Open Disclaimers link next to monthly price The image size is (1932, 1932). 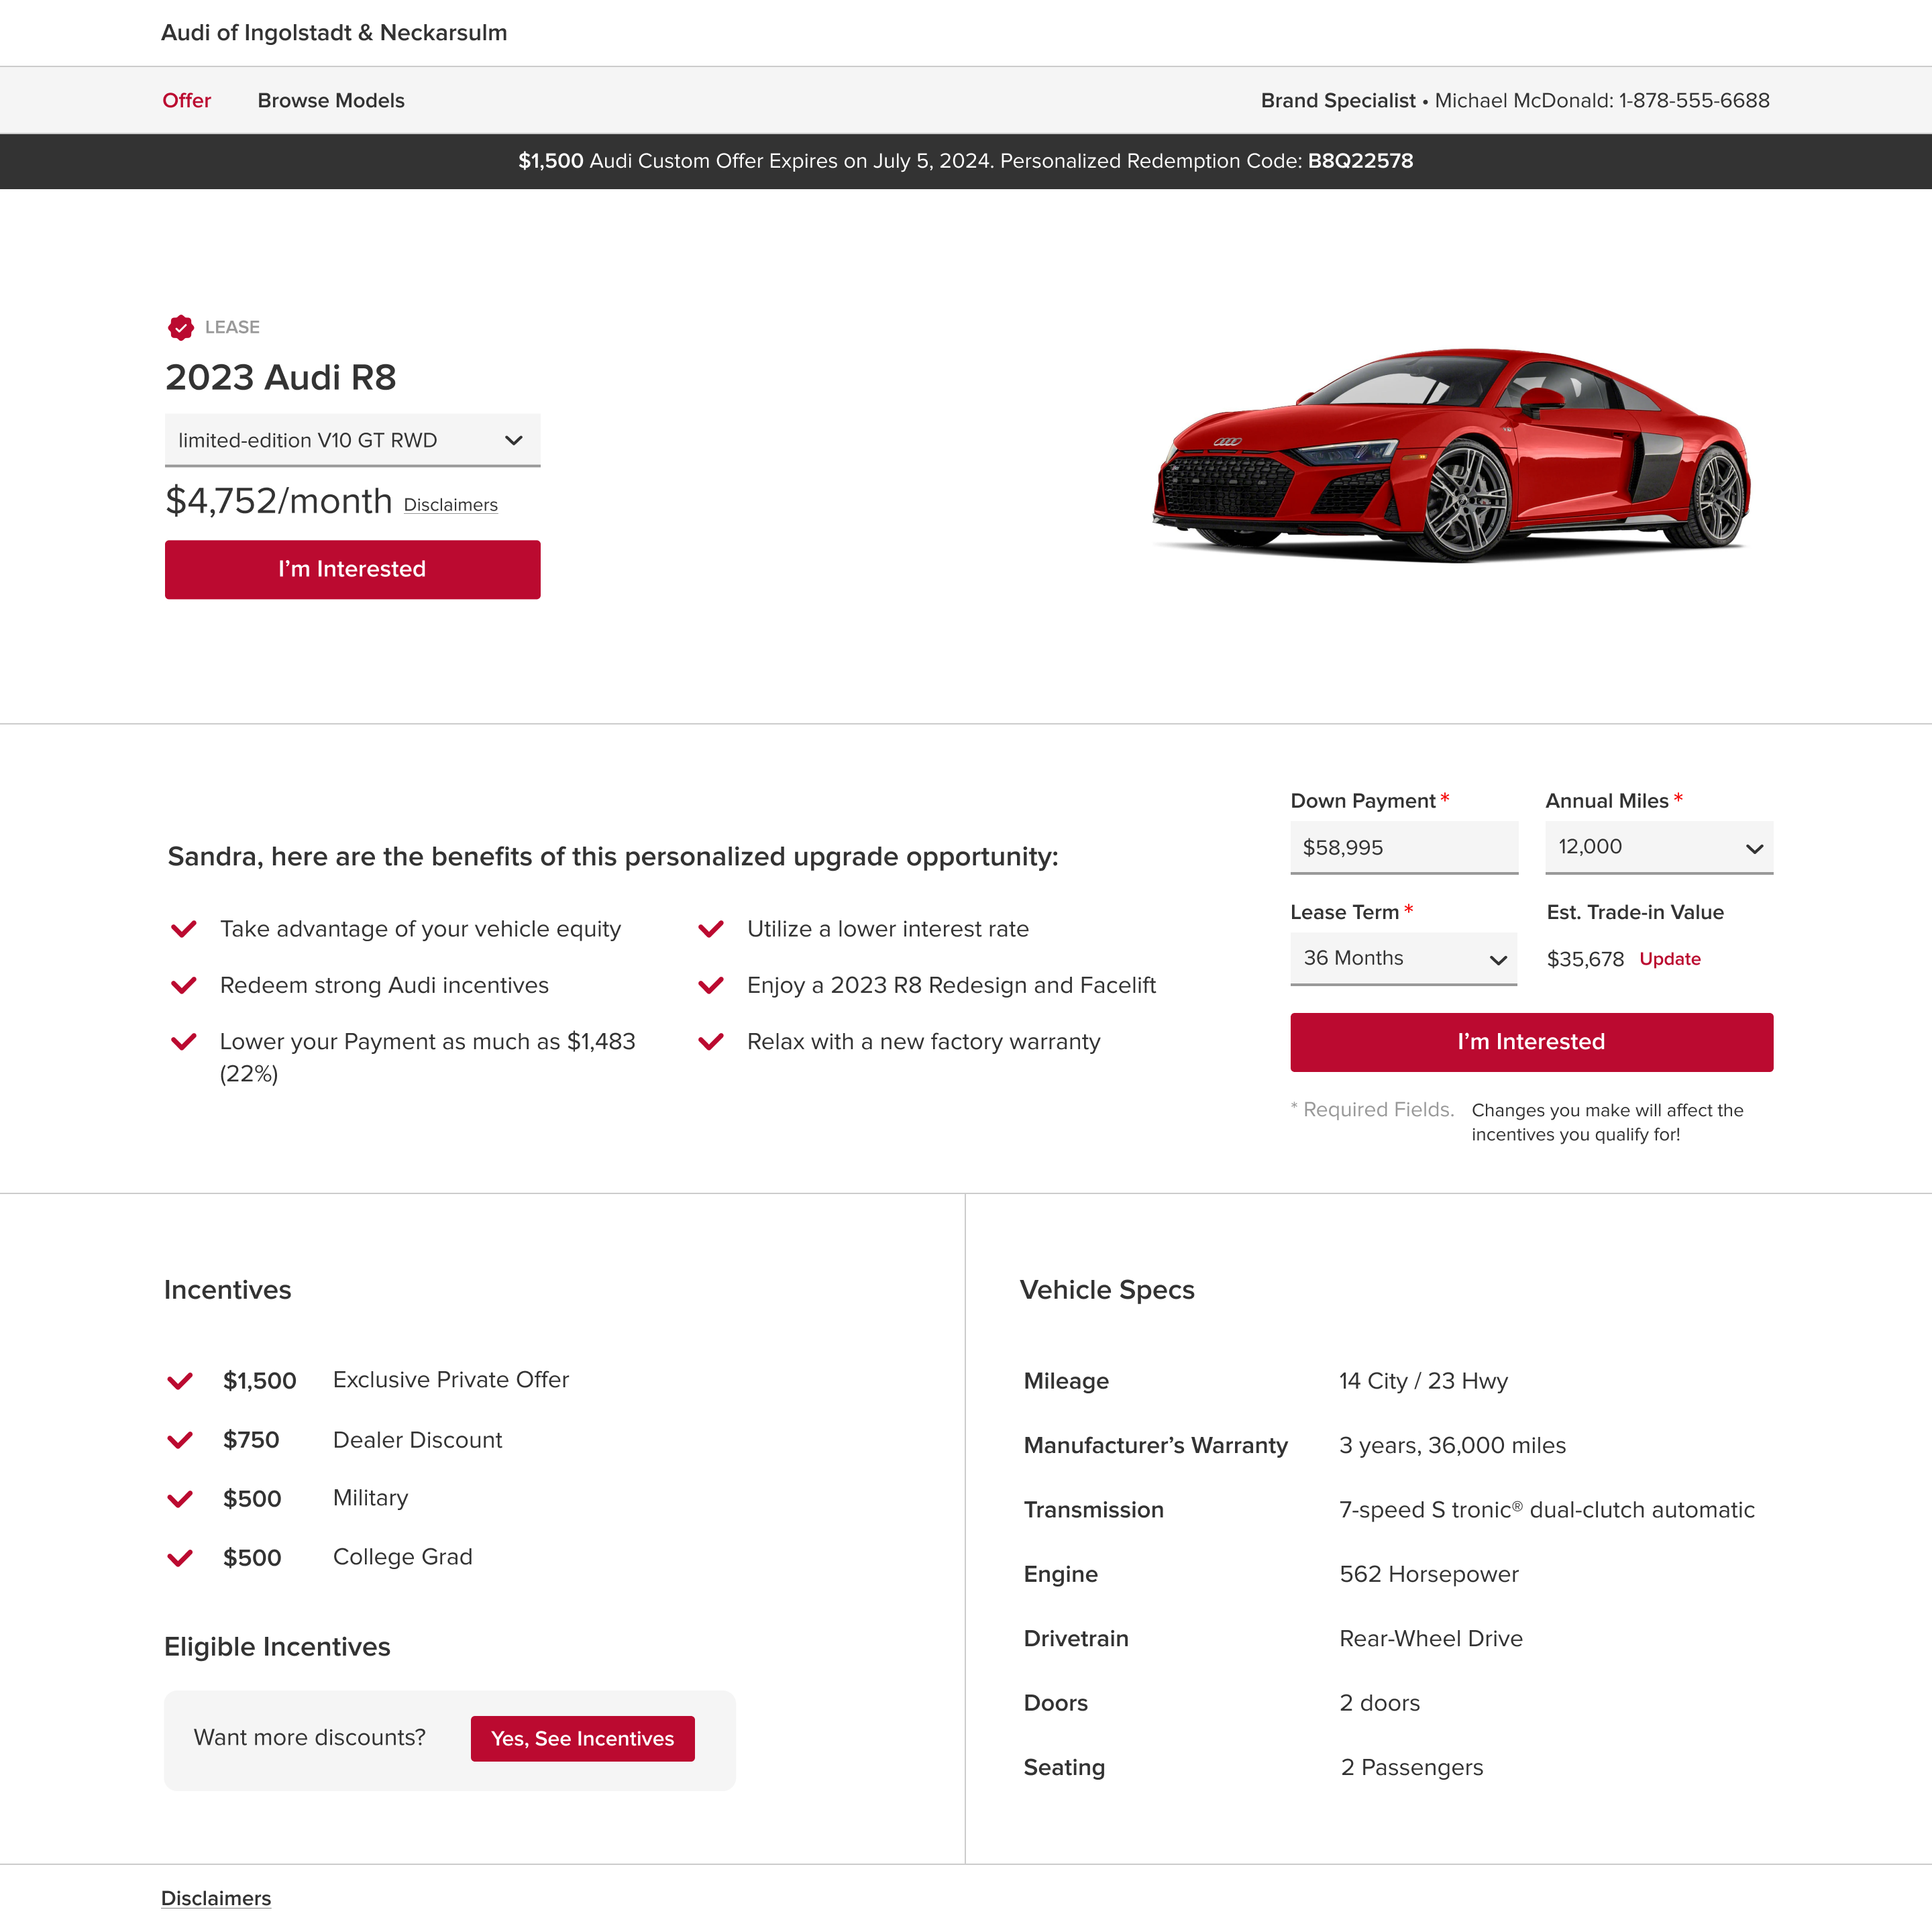450,505
